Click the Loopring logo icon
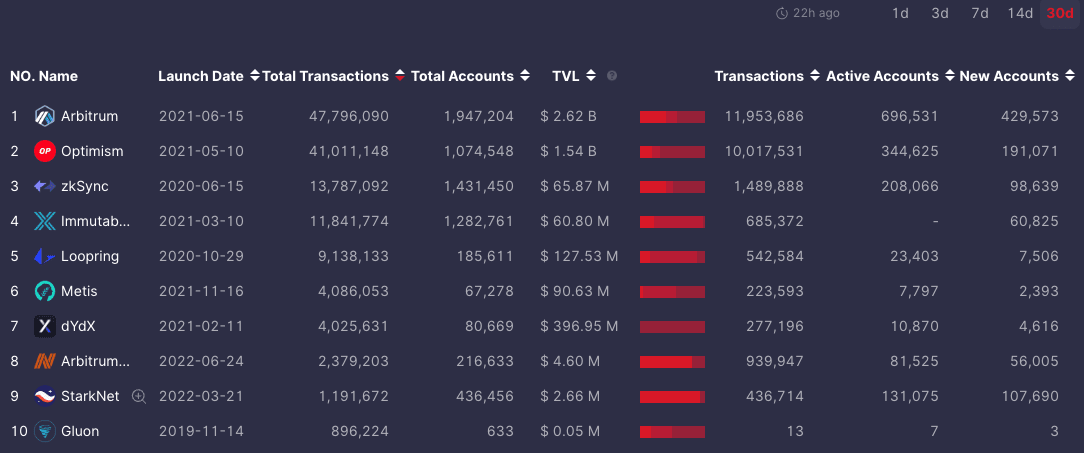1084x453 pixels. (x=45, y=257)
